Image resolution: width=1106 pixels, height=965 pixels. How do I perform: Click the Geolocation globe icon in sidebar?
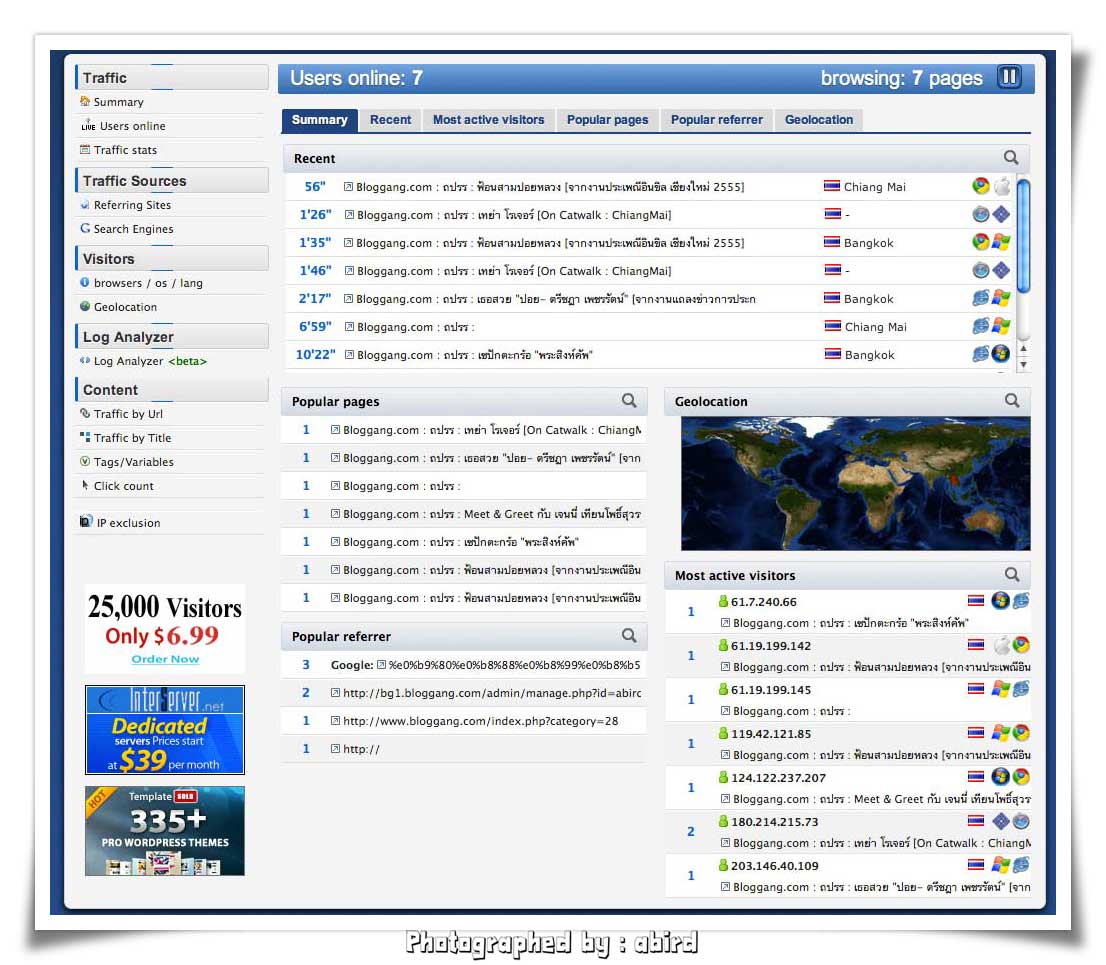pos(85,306)
